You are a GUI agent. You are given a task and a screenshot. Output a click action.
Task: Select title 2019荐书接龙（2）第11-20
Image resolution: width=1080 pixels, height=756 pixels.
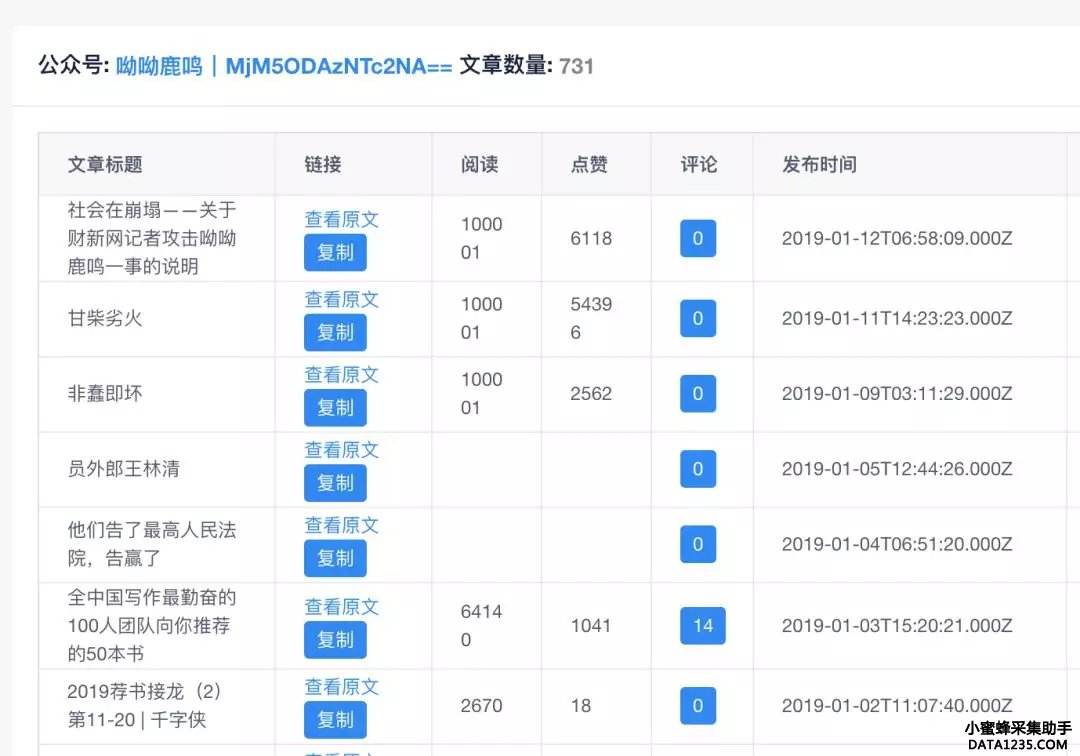tap(144, 706)
